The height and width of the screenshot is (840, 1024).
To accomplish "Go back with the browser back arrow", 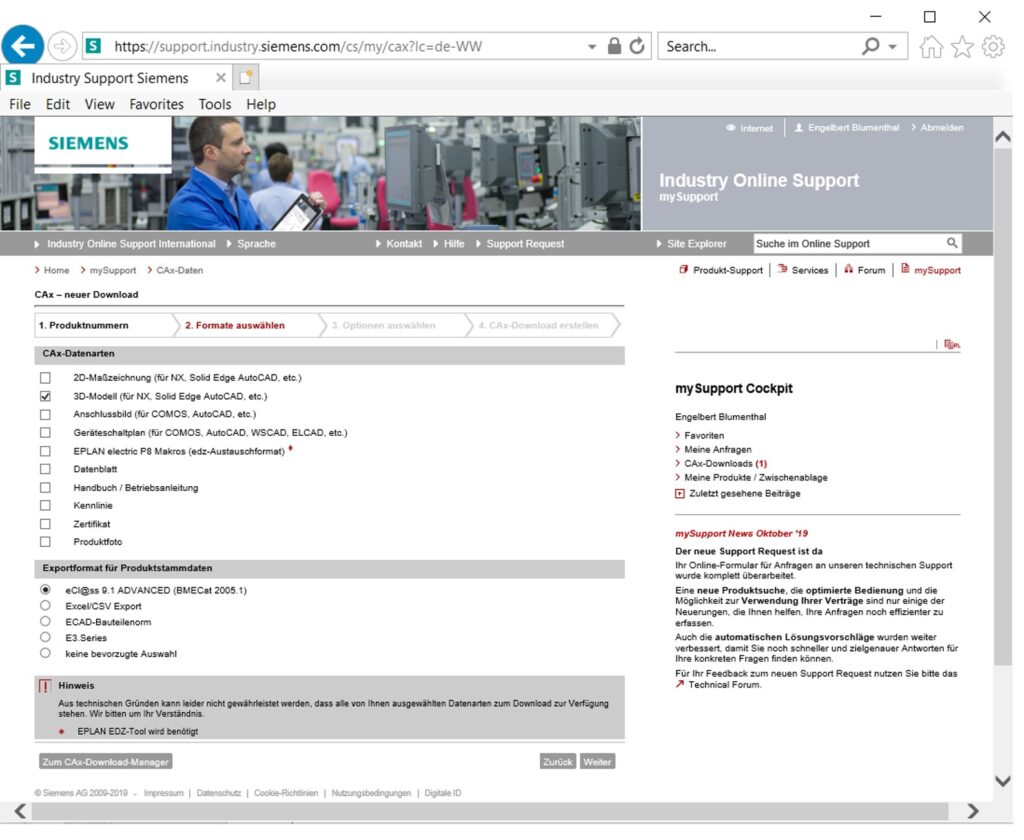I will tap(23, 46).
